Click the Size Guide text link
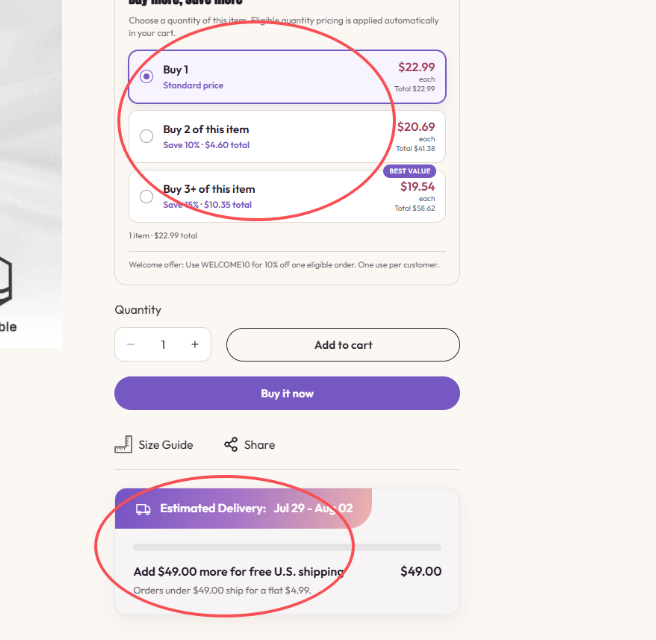This screenshot has width=656, height=640. [x=166, y=445]
